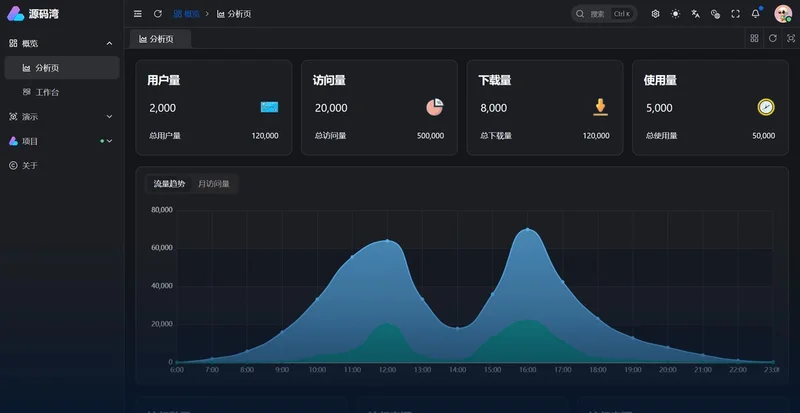Click the 500,000 total visits value

[431, 136]
